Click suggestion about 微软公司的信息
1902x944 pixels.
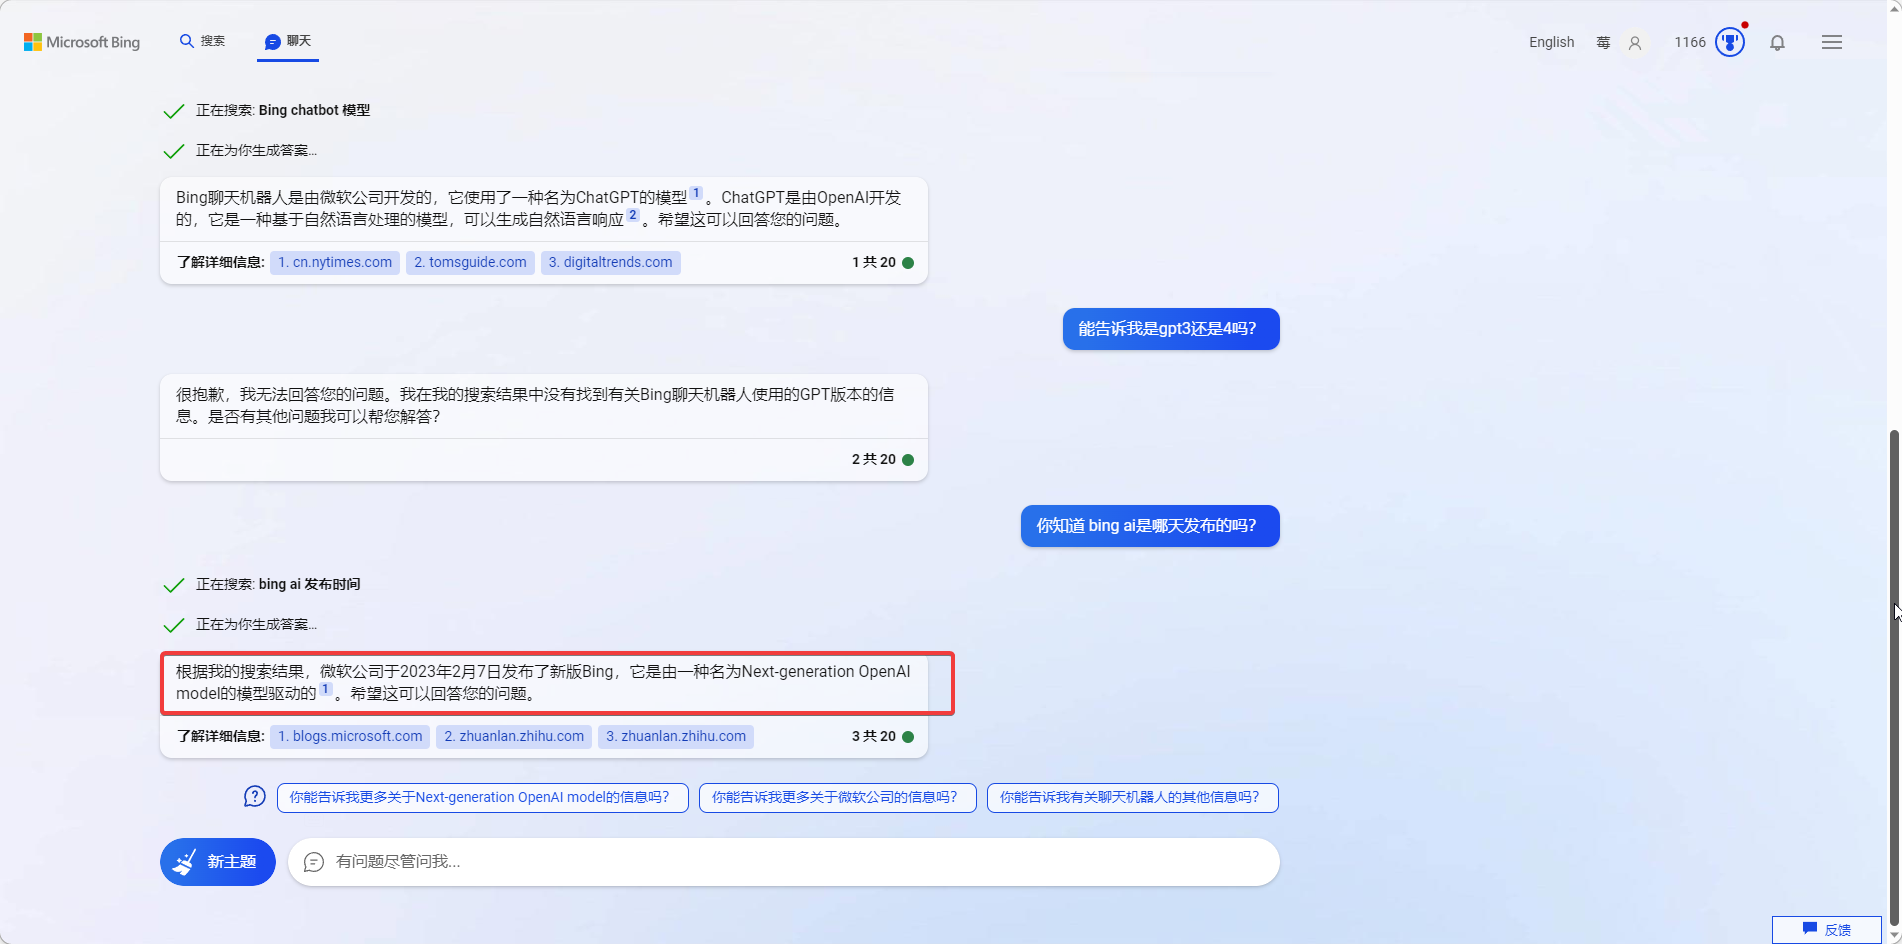837,797
